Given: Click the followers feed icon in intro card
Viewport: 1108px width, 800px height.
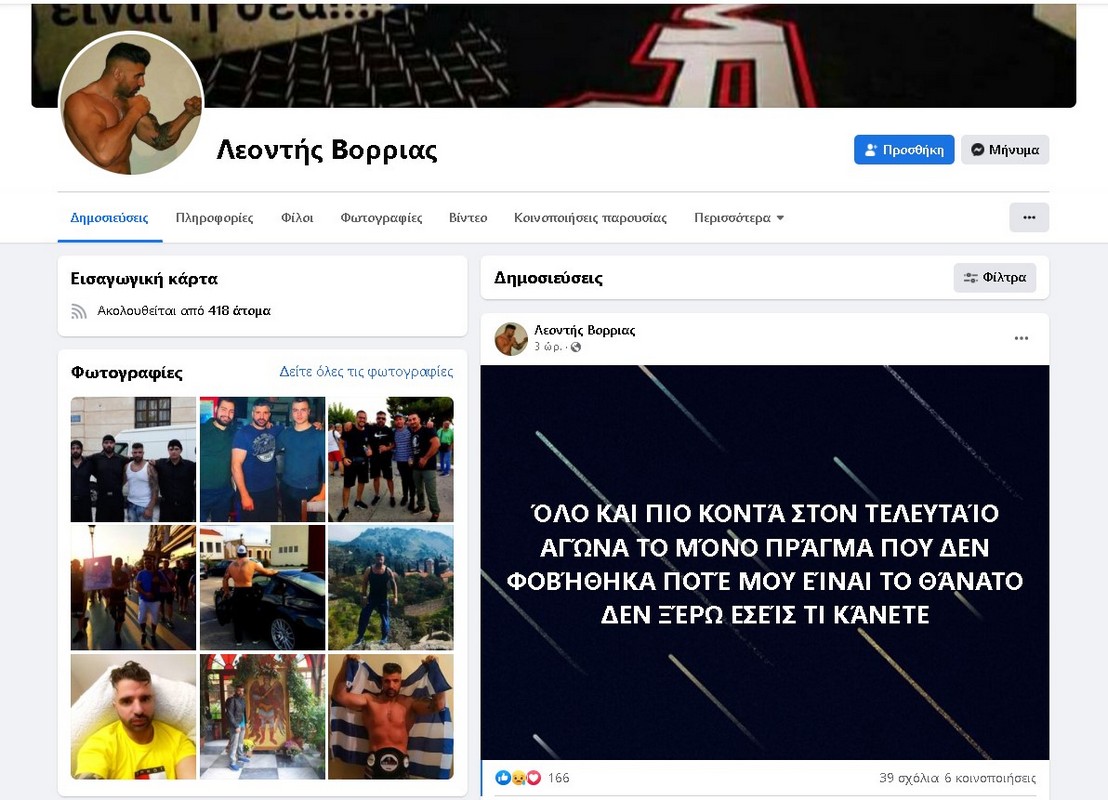Looking at the screenshot, I should pyautogui.click(x=79, y=311).
